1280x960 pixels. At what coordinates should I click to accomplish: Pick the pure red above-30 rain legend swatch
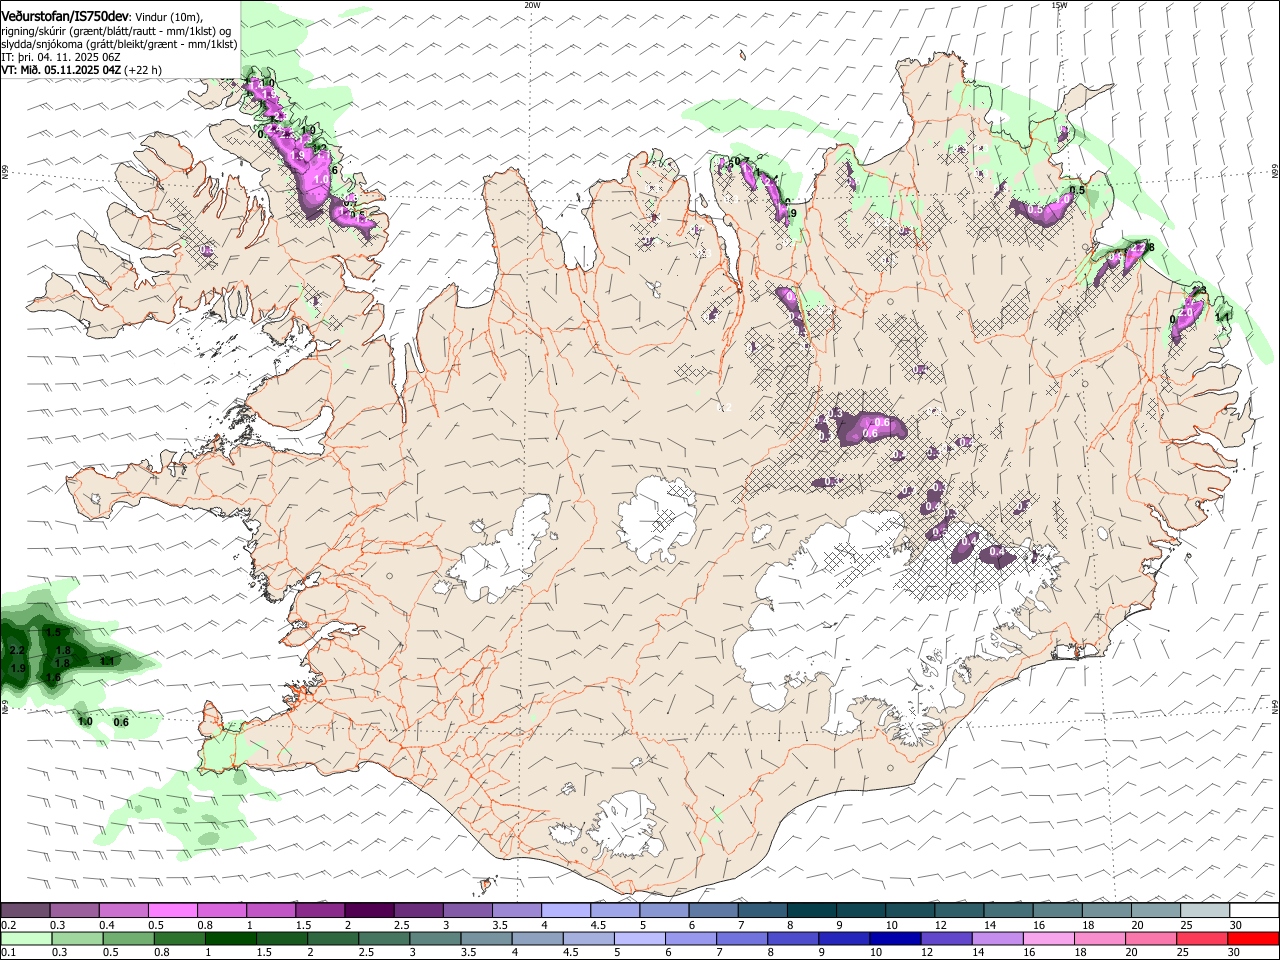tap(1252, 939)
